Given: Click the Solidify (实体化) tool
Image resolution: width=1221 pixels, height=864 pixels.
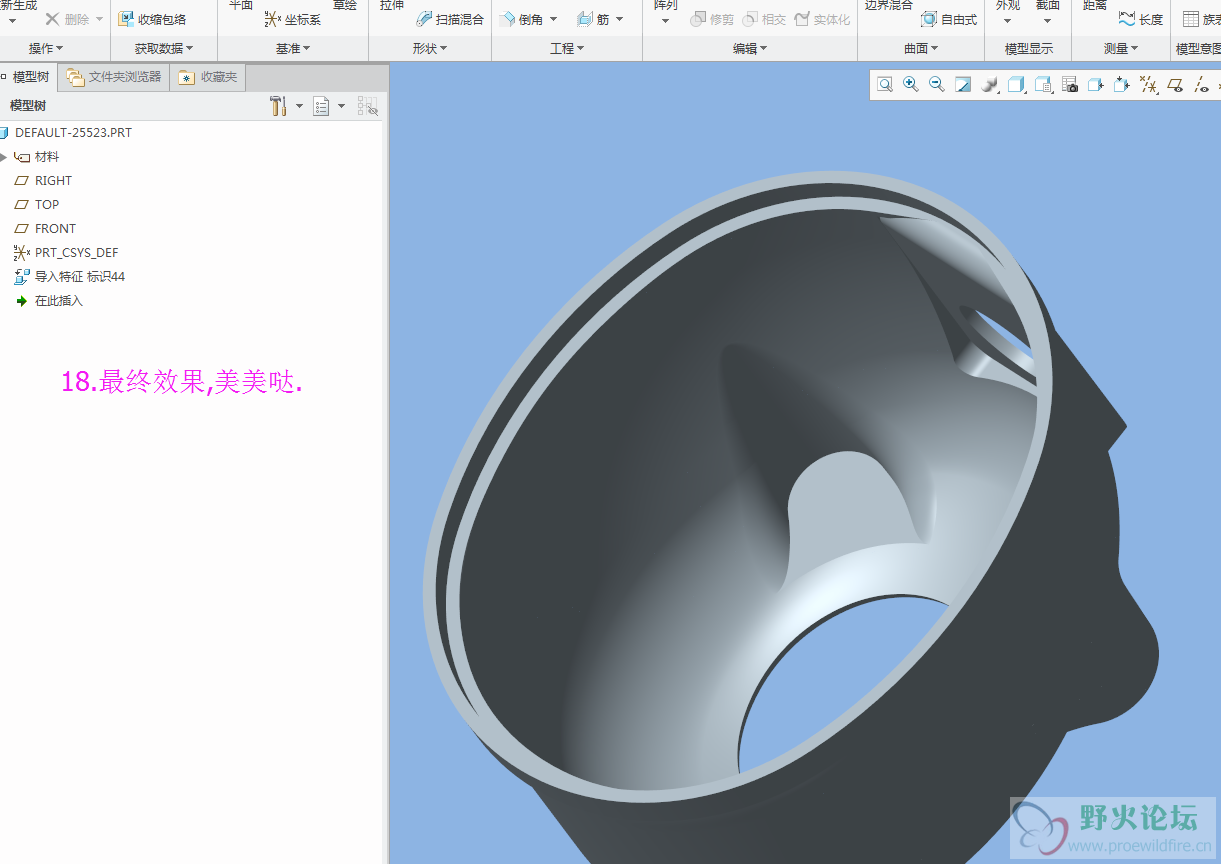Looking at the screenshot, I should click(x=822, y=19).
